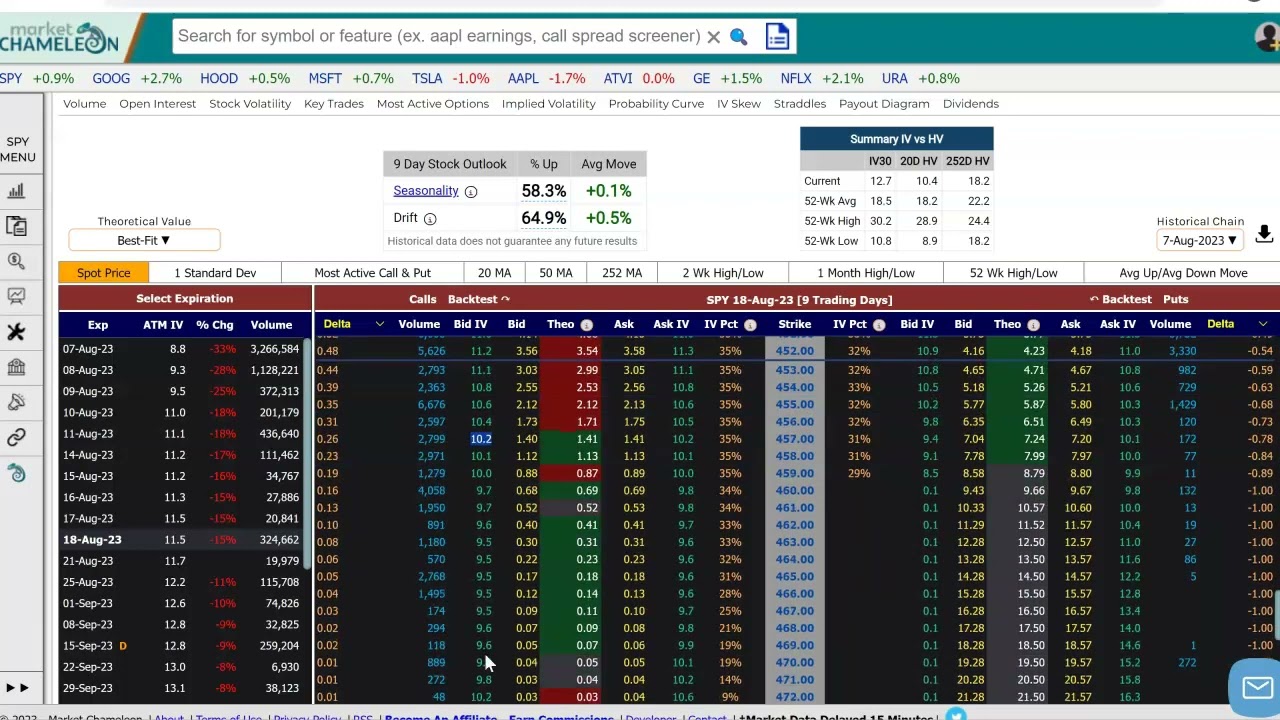Open the bank building icon in sidebar
Viewport: 1280px width, 720px height.
point(16,367)
